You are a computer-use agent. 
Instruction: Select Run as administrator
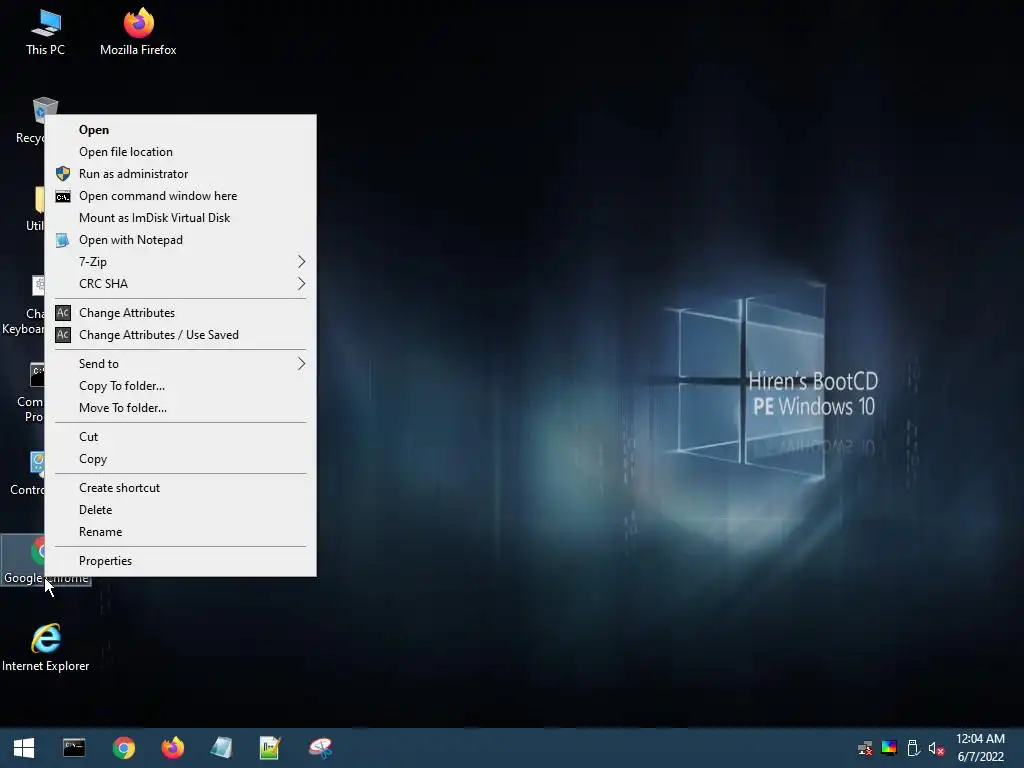180,174
